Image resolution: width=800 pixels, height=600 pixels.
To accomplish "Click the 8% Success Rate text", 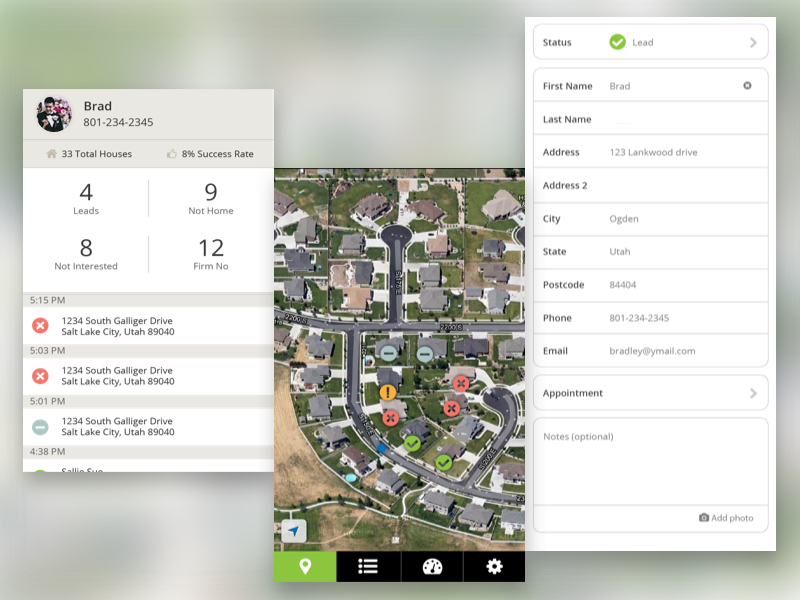I will coord(217,154).
